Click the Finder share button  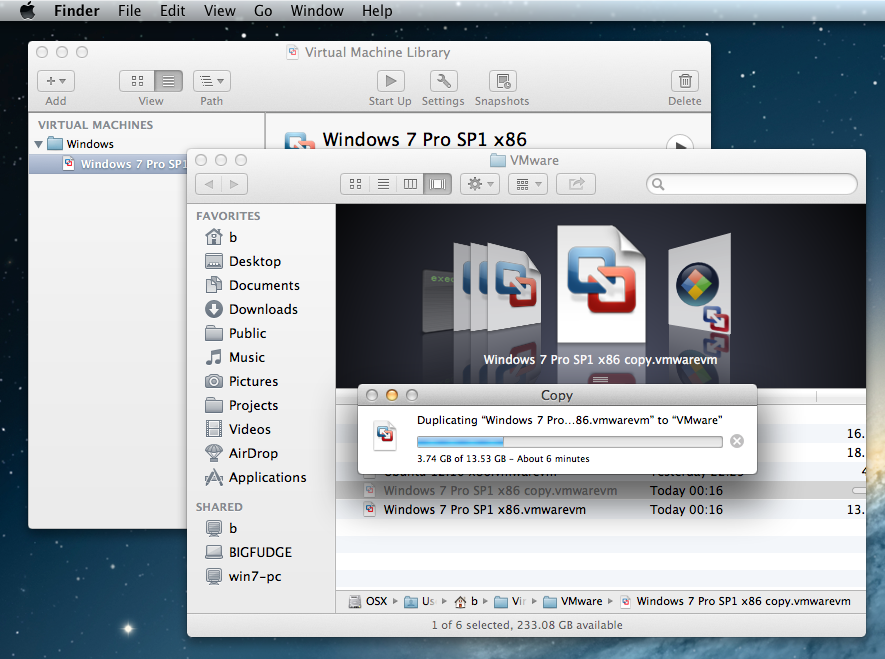[x=576, y=184]
